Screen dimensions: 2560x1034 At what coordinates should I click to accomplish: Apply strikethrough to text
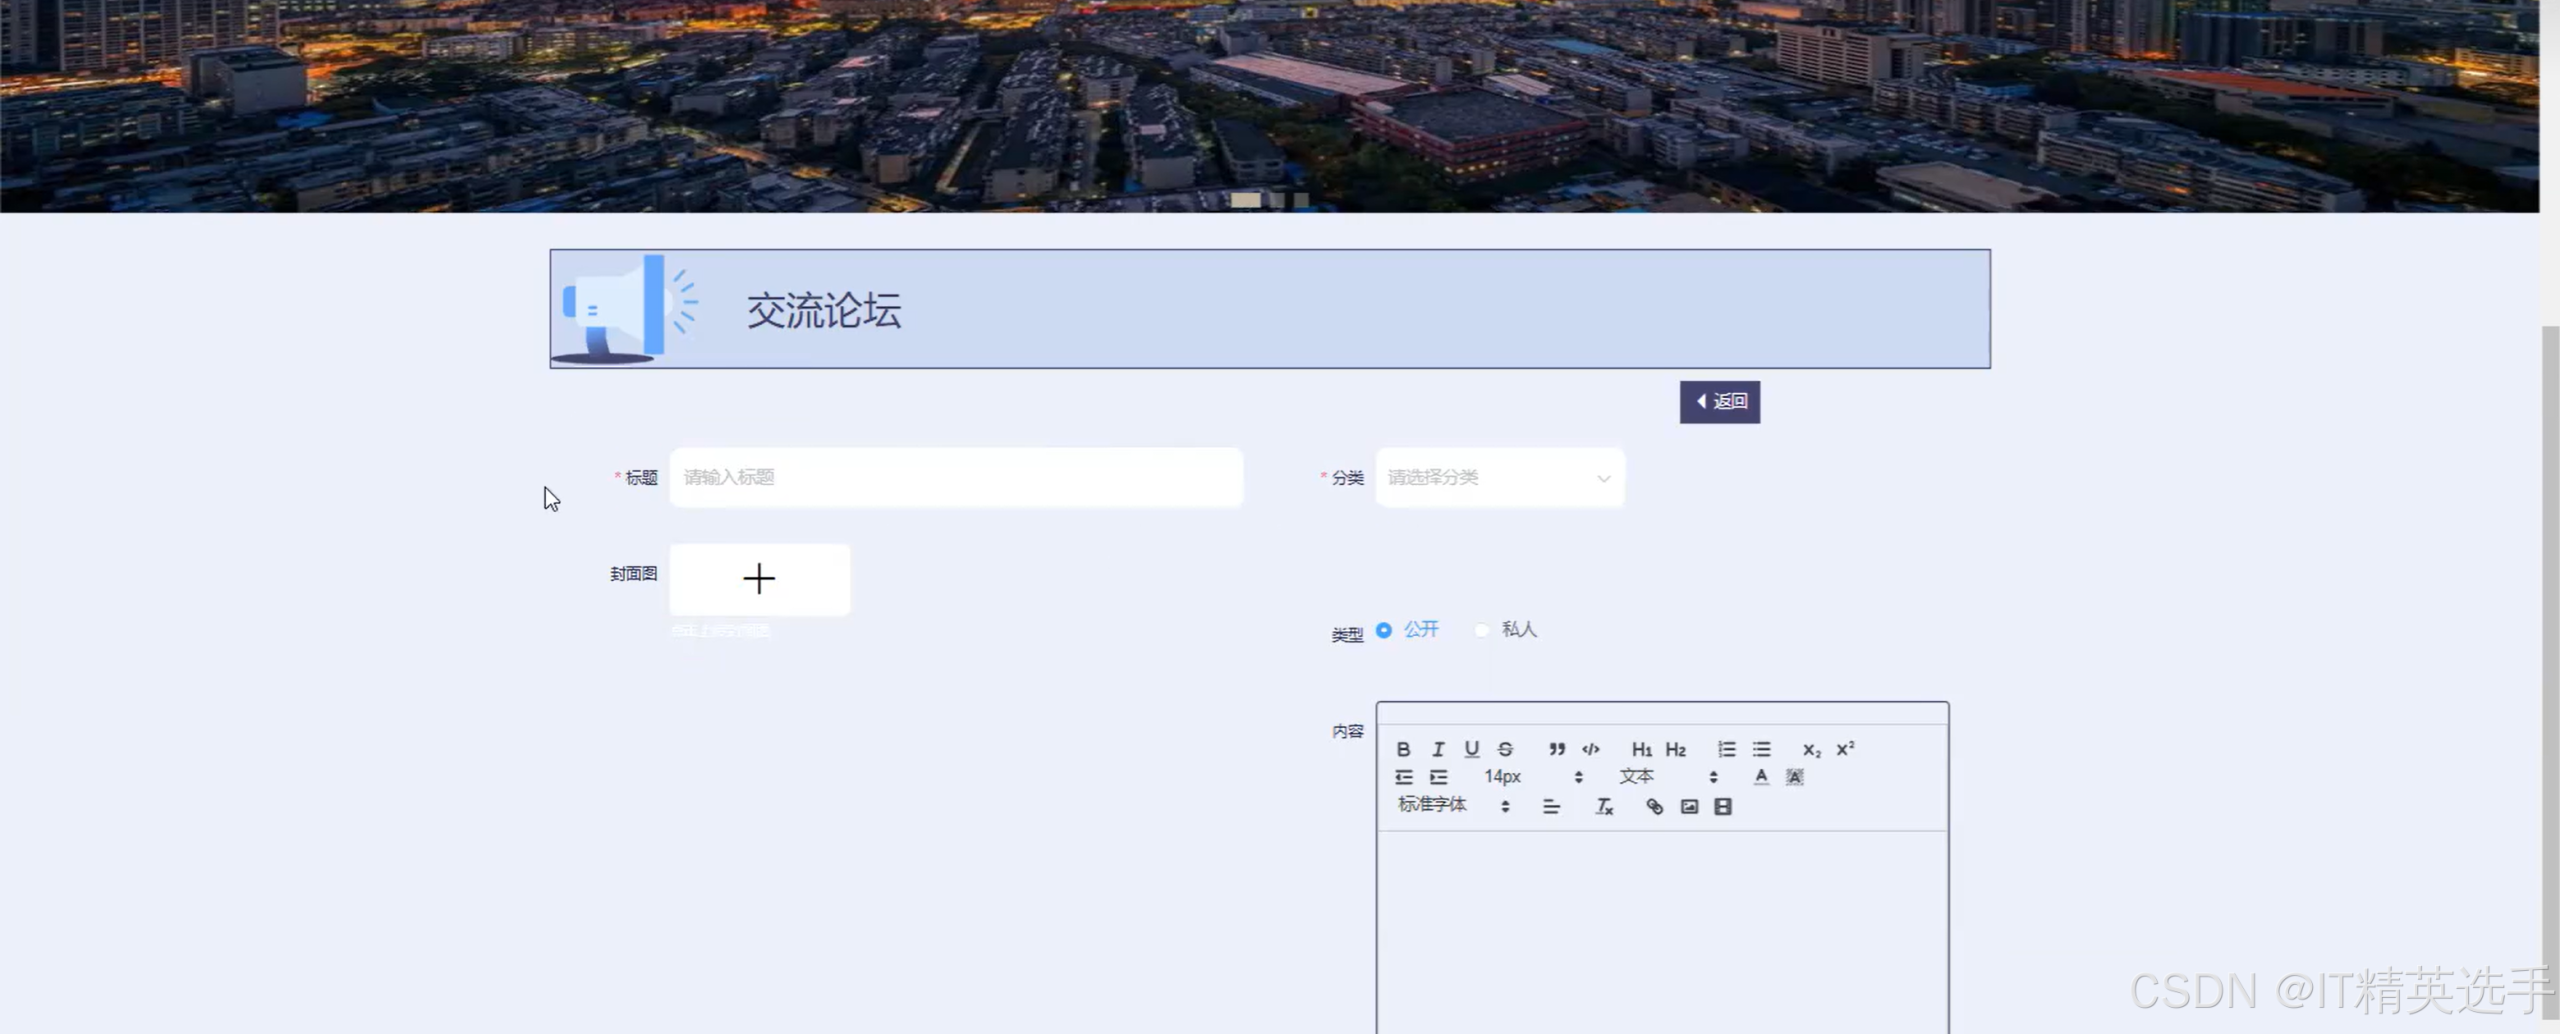coord(1505,749)
